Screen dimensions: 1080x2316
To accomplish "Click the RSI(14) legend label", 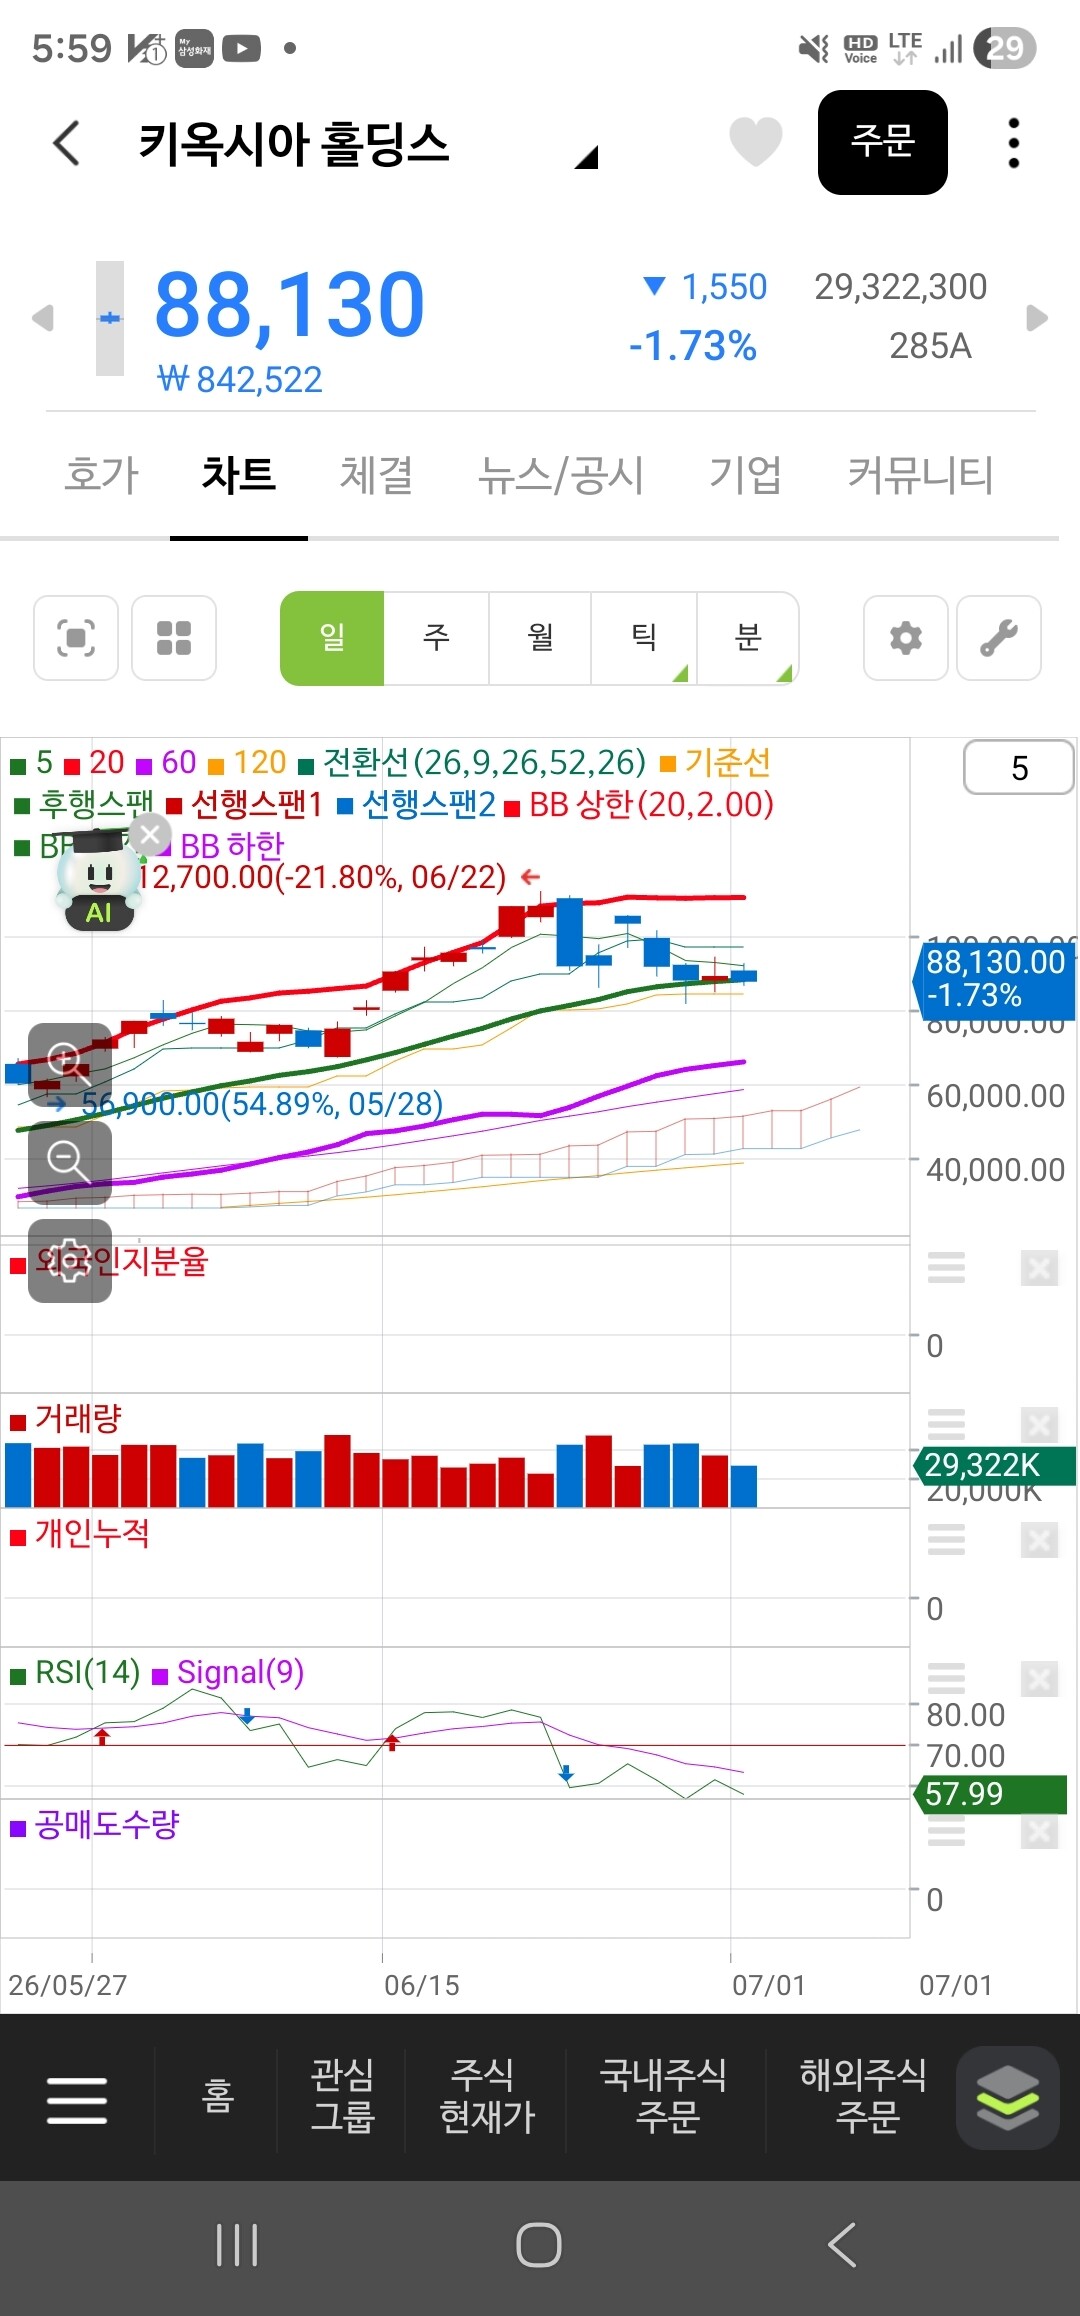I will click(76, 1672).
